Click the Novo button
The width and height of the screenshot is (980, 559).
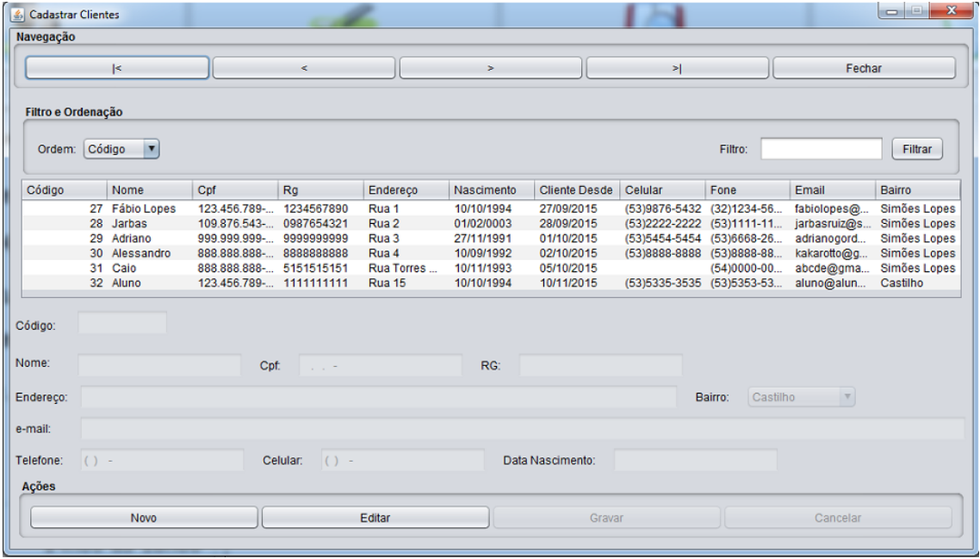tap(144, 518)
